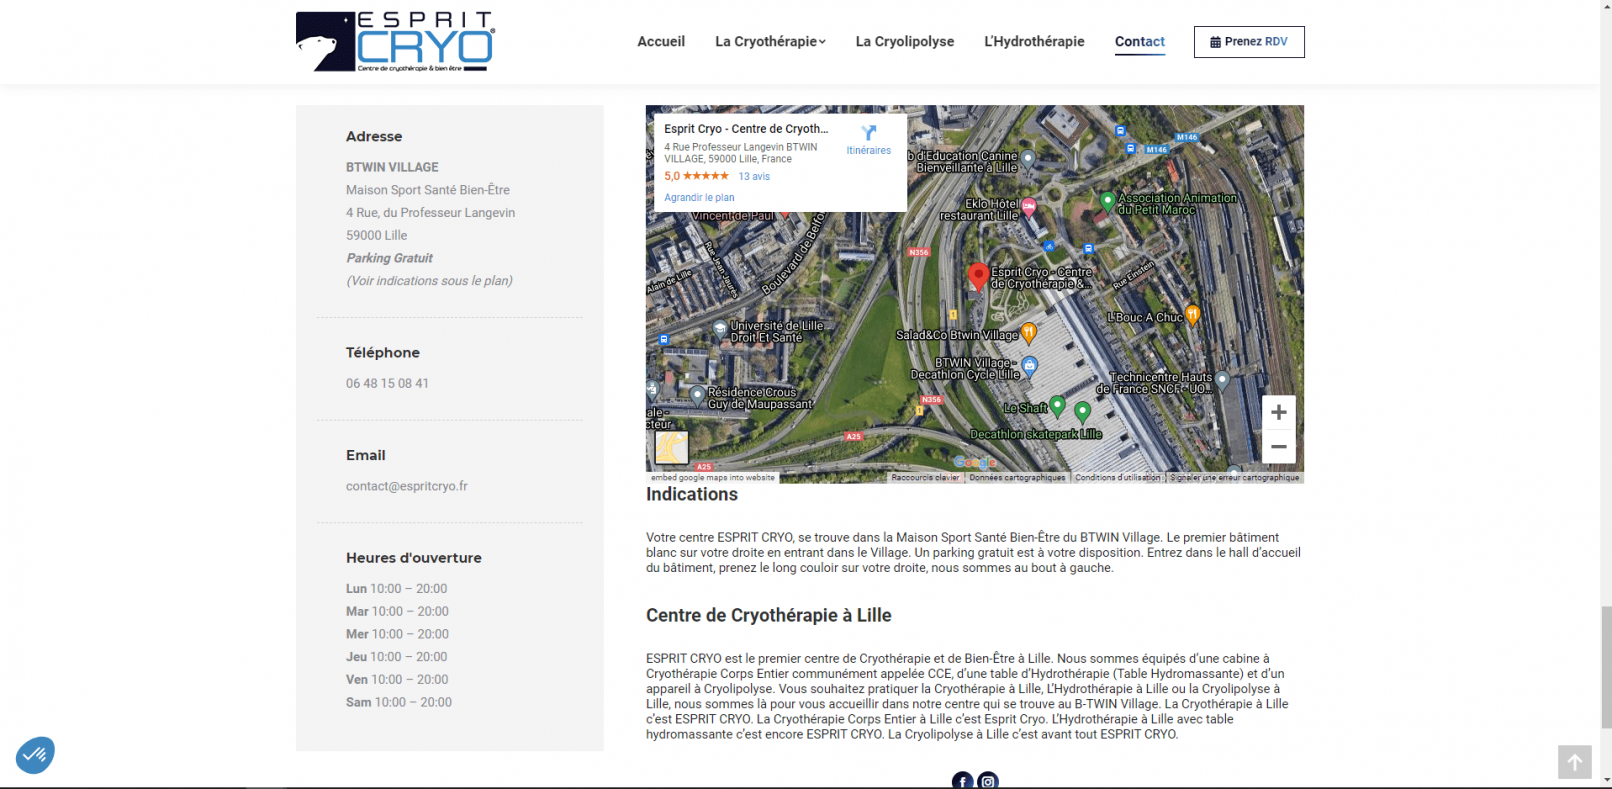The height and width of the screenshot is (789, 1612).
Task: Click the Esprit Cryo logo
Action: pyautogui.click(x=395, y=42)
